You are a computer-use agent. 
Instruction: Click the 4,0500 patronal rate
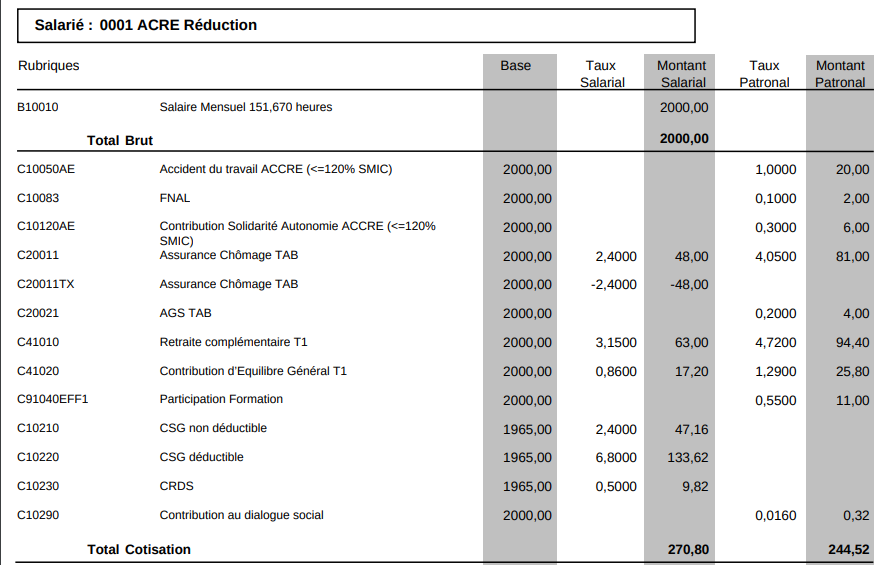[x=776, y=257]
